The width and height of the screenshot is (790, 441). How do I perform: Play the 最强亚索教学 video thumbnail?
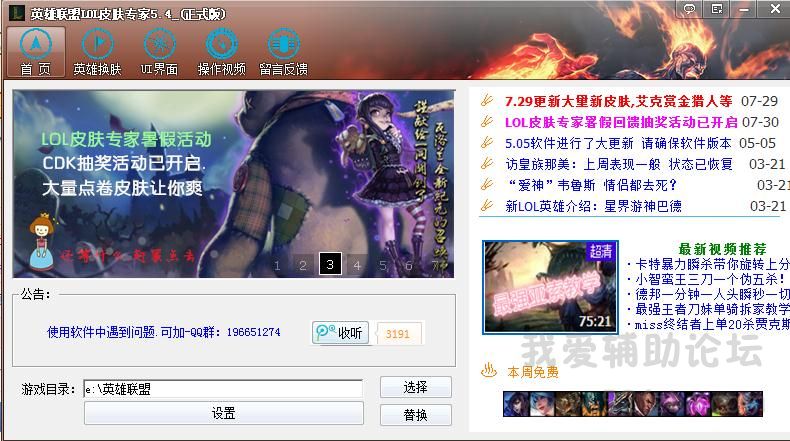point(550,287)
